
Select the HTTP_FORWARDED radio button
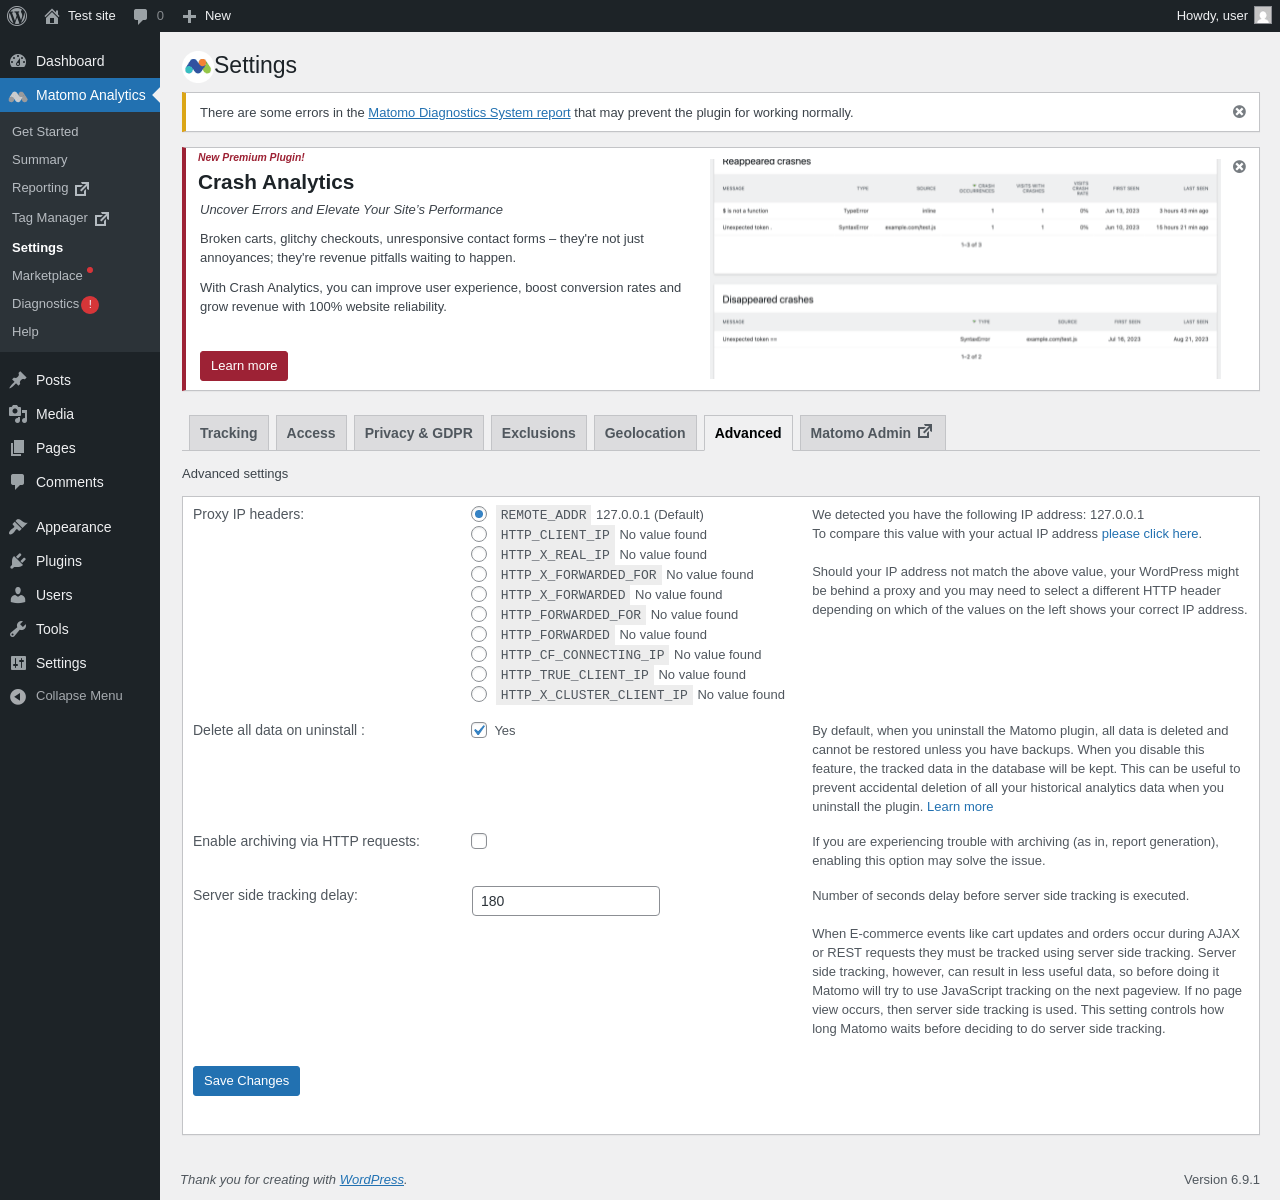(479, 634)
